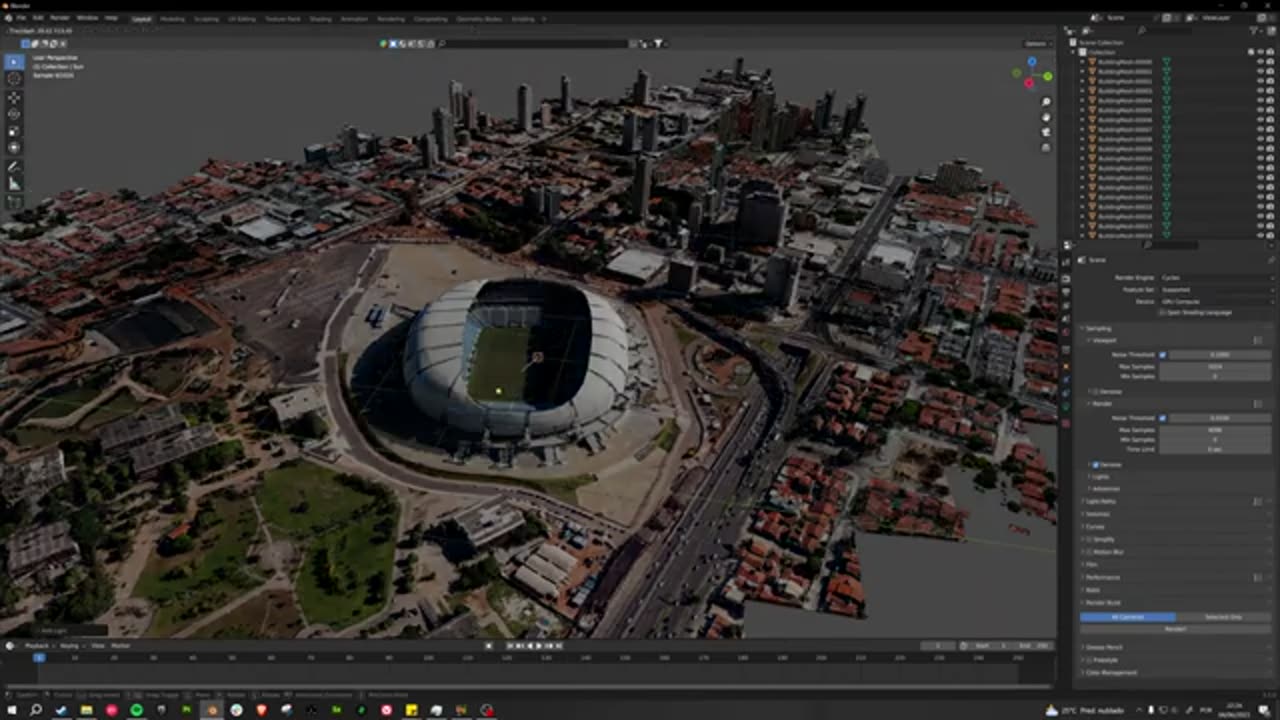Open the Render menu
Viewport: 1280px width, 720px height.
60,18
